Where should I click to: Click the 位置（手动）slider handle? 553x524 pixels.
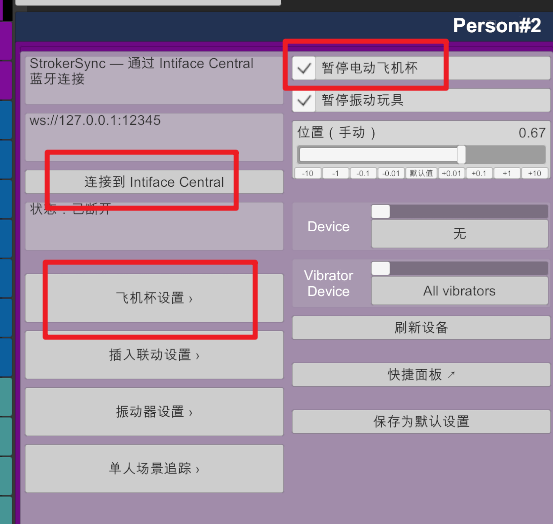[461, 154]
